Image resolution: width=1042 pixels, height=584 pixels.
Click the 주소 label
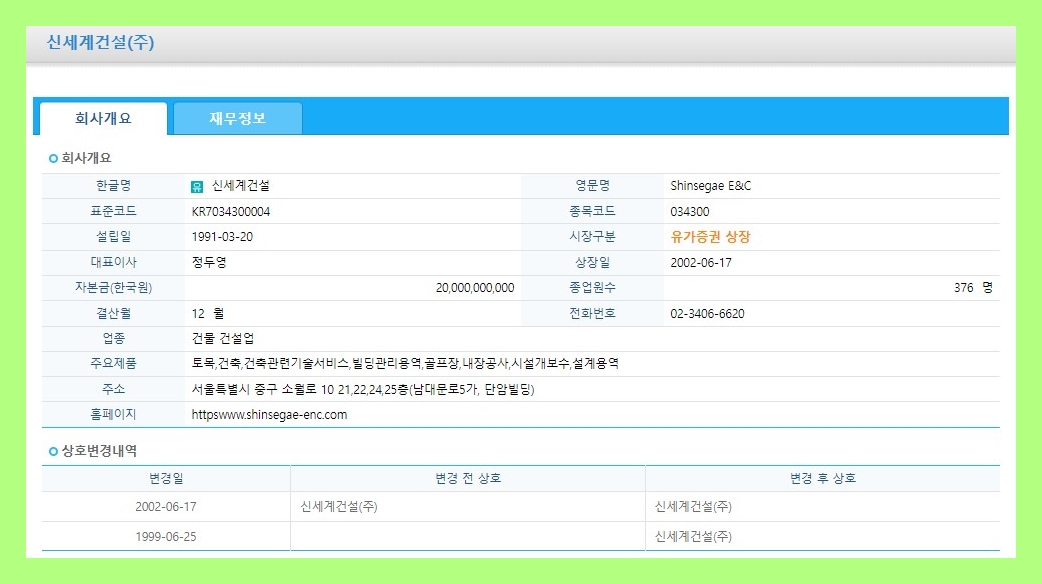(114, 389)
